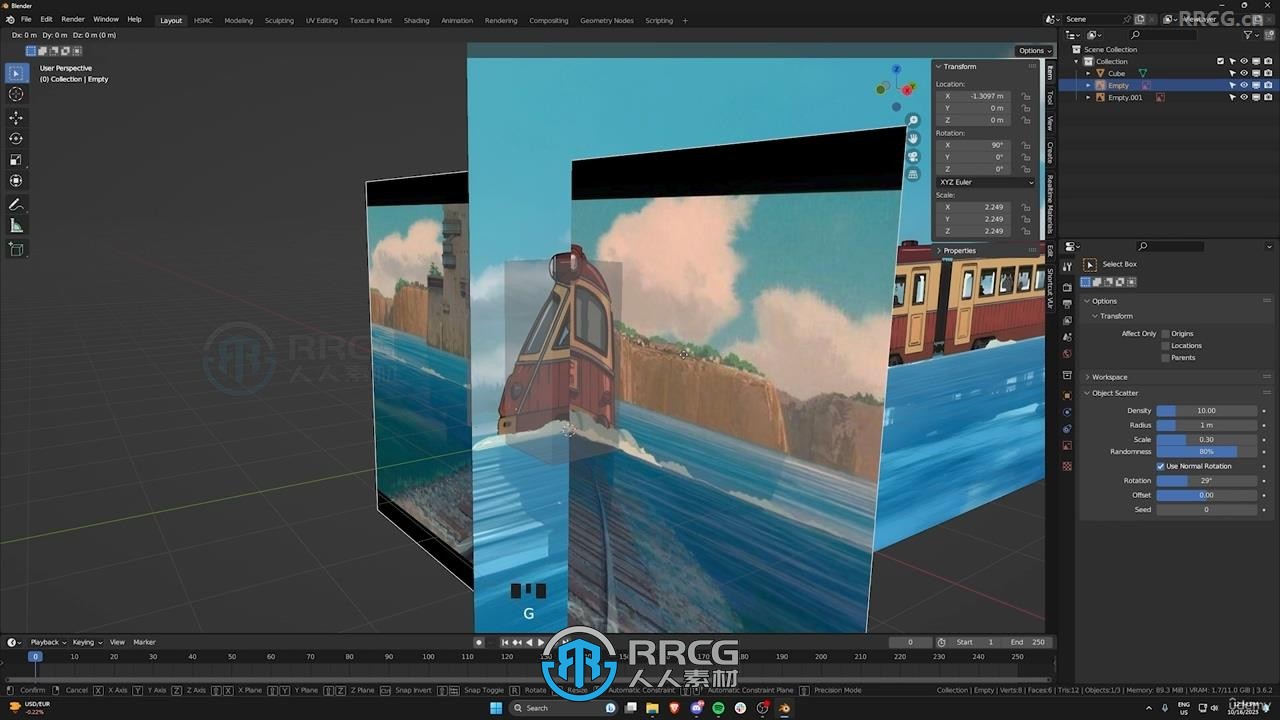The image size is (1280, 720).
Task: Collapse the Transform panel in sidebar
Action: coord(939,67)
